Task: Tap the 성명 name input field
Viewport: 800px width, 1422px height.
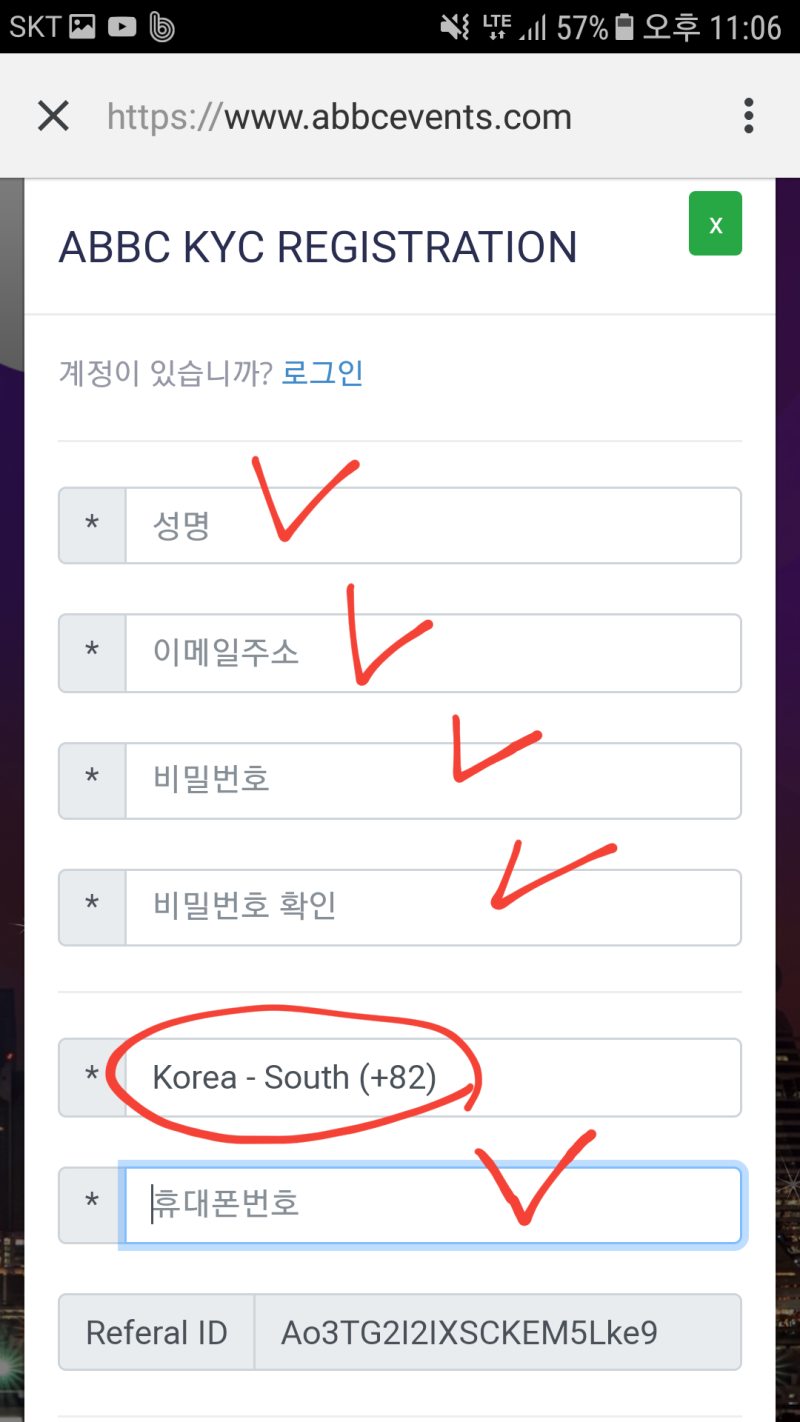Action: pyautogui.click(x=430, y=525)
